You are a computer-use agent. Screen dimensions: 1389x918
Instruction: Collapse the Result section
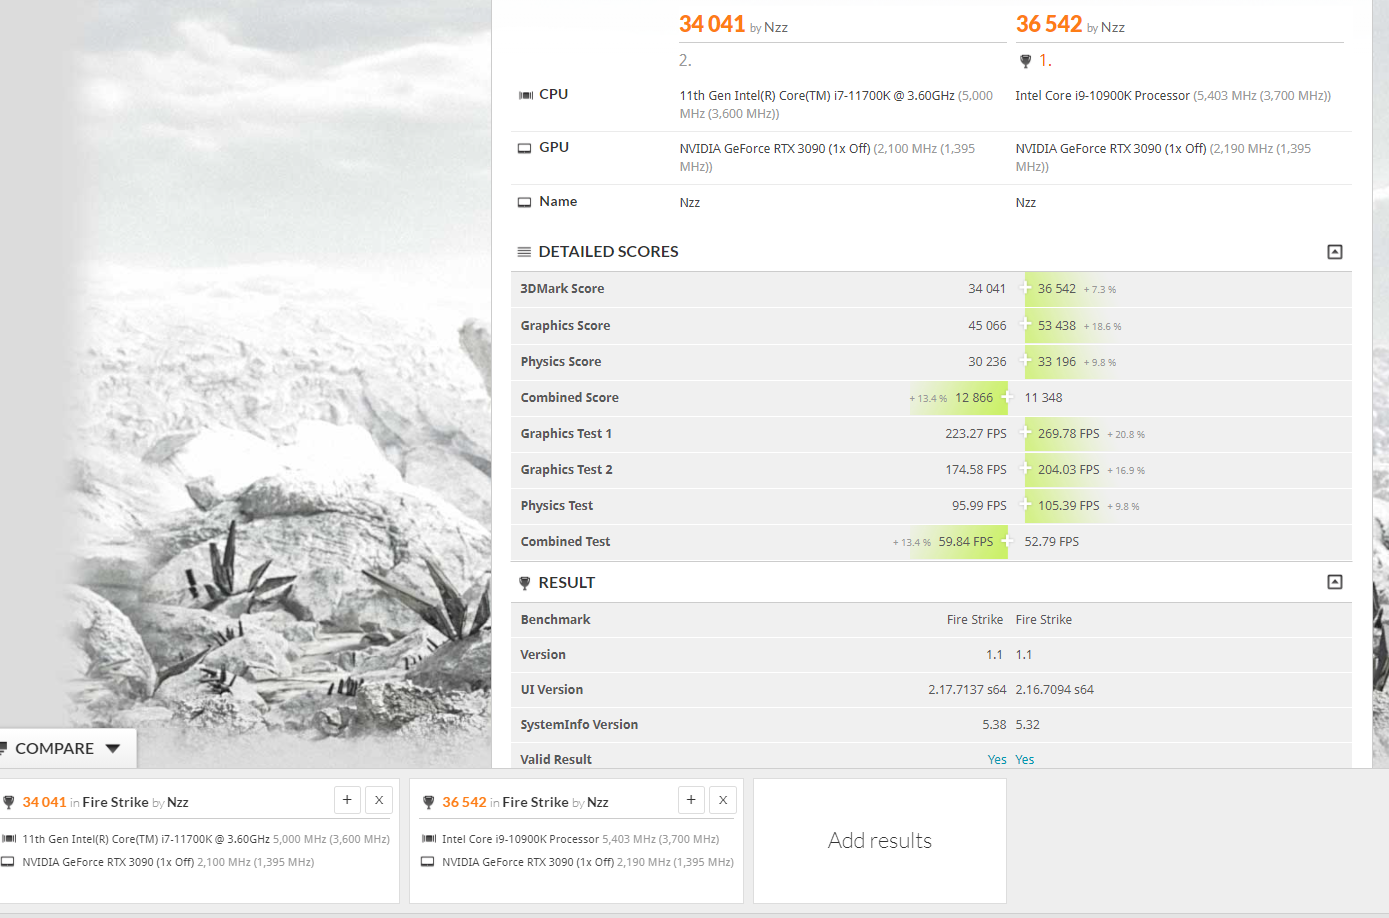[1334, 582]
